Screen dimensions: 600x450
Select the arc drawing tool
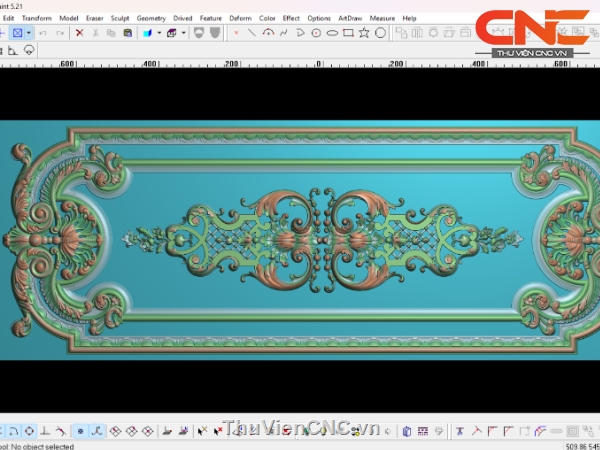point(267,33)
